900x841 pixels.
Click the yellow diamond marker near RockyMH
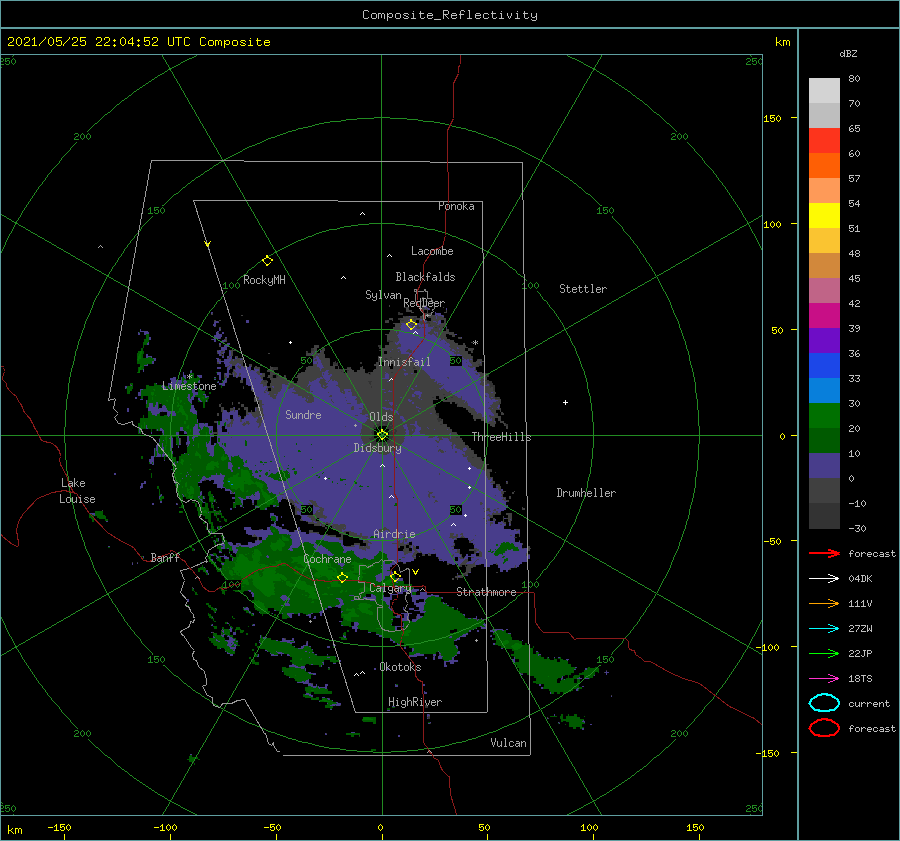(267, 261)
